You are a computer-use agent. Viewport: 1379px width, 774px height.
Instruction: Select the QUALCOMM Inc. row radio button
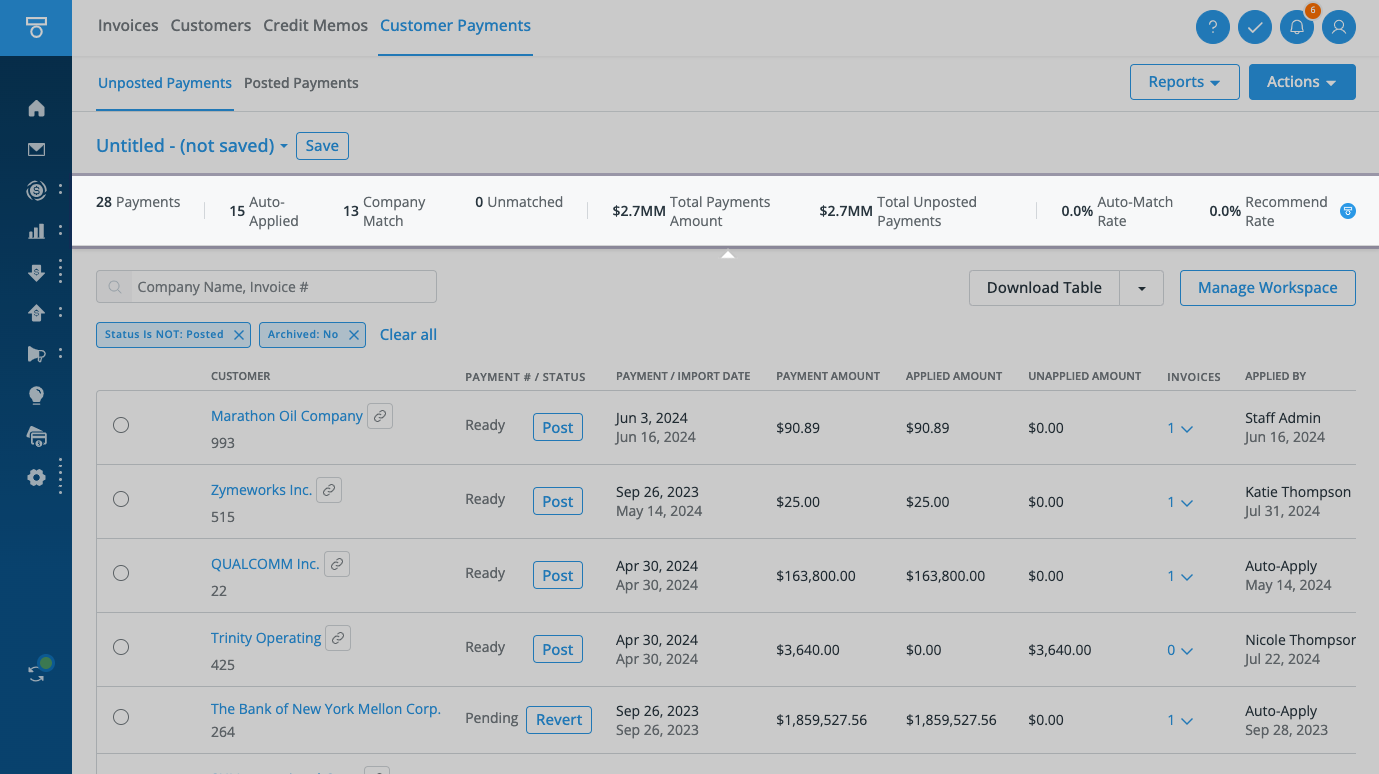coord(121,573)
